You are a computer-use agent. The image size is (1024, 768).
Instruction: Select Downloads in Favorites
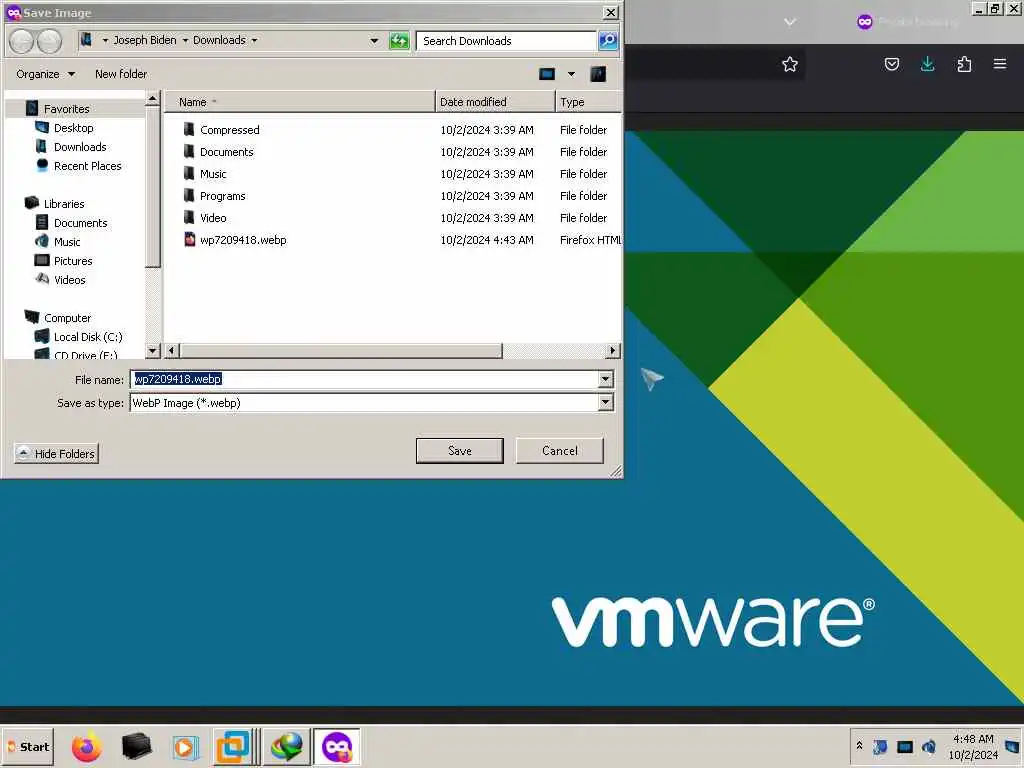pyautogui.click(x=80, y=146)
